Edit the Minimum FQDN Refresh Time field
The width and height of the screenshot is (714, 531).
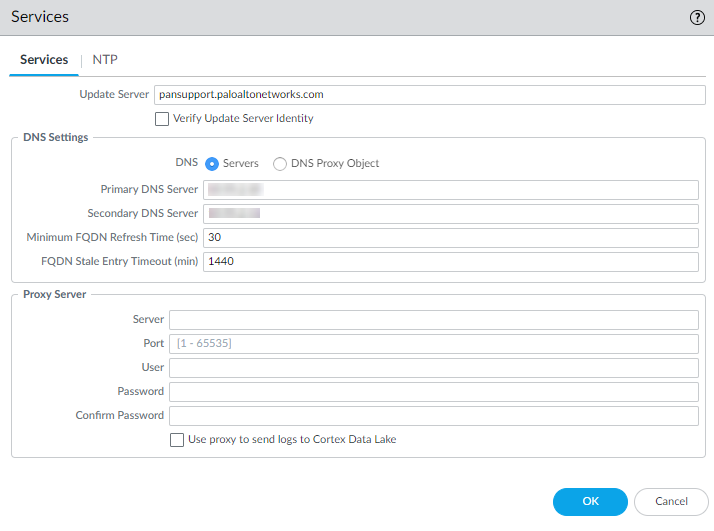pos(450,238)
